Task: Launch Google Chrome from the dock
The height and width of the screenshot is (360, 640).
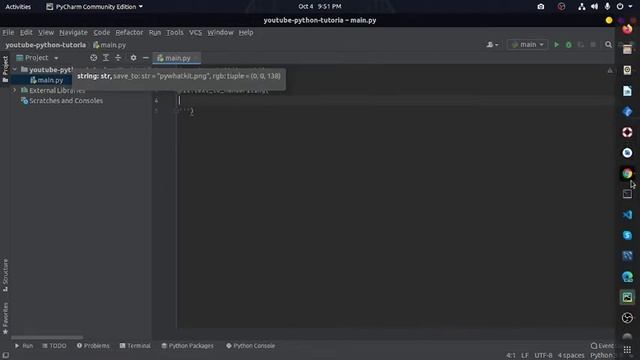Action: pos(627,173)
